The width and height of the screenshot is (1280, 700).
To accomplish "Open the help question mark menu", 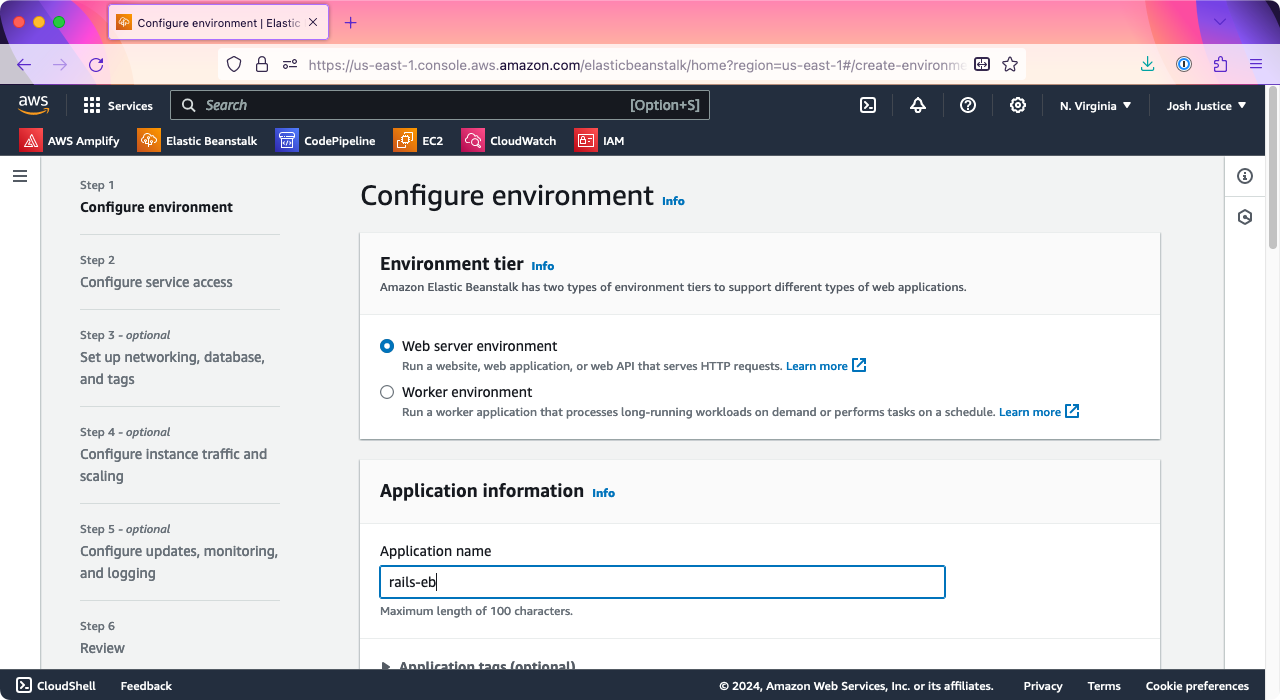I will [x=968, y=105].
